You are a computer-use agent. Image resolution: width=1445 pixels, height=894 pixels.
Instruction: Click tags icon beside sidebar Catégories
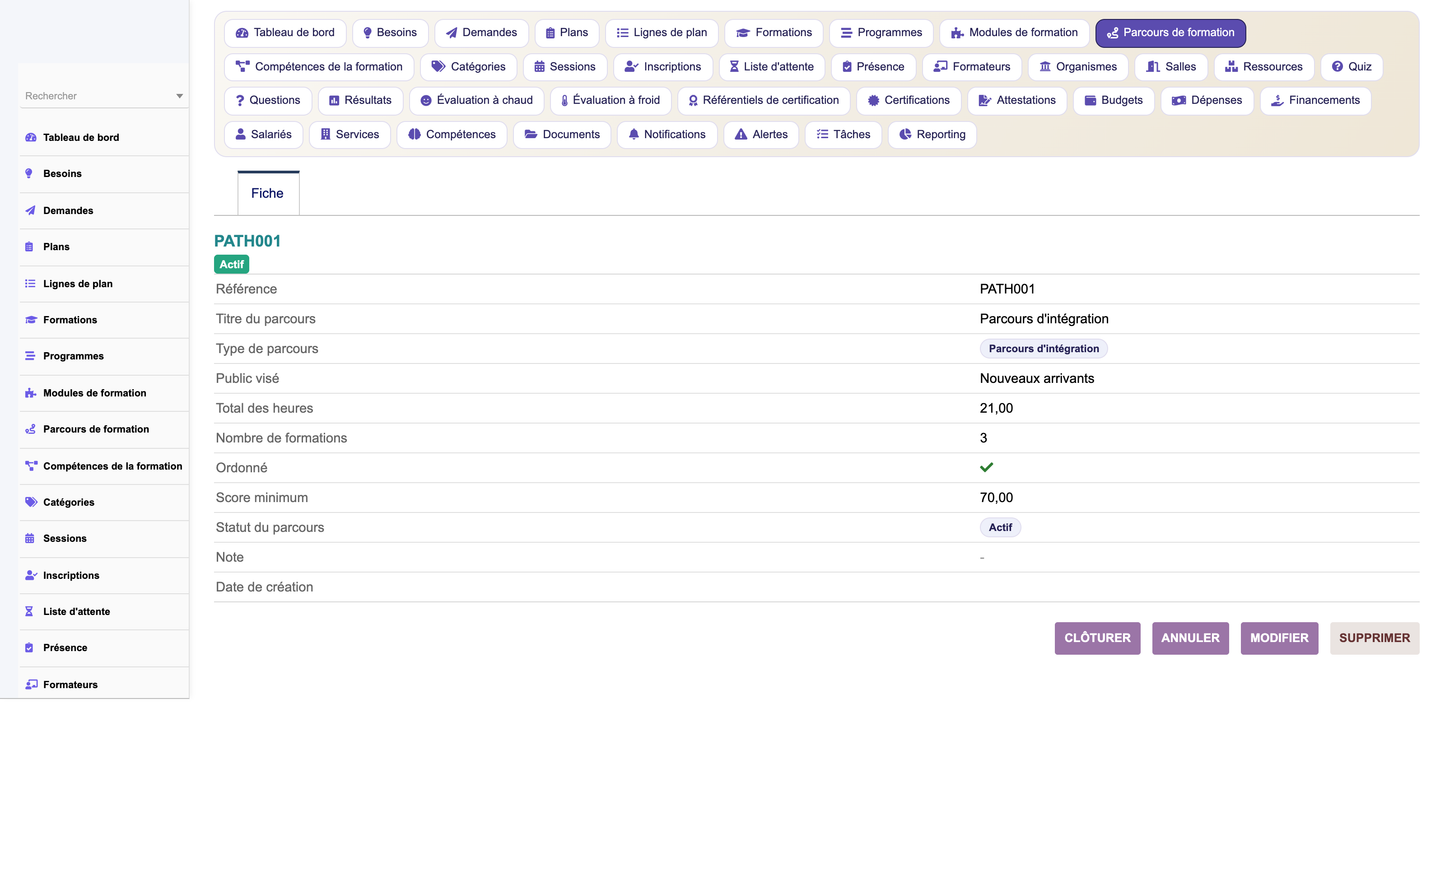pos(31,502)
